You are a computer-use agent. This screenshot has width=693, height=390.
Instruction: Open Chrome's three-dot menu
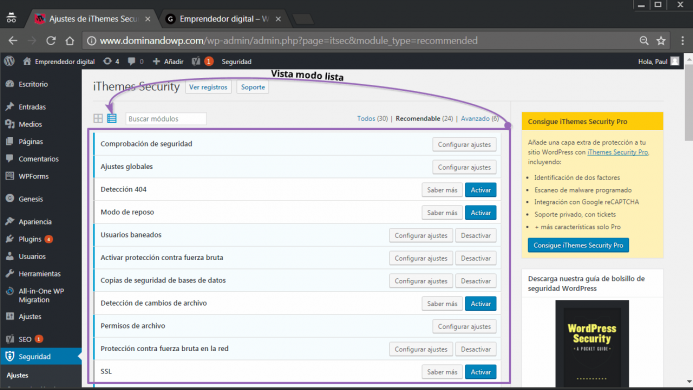tap(683, 41)
